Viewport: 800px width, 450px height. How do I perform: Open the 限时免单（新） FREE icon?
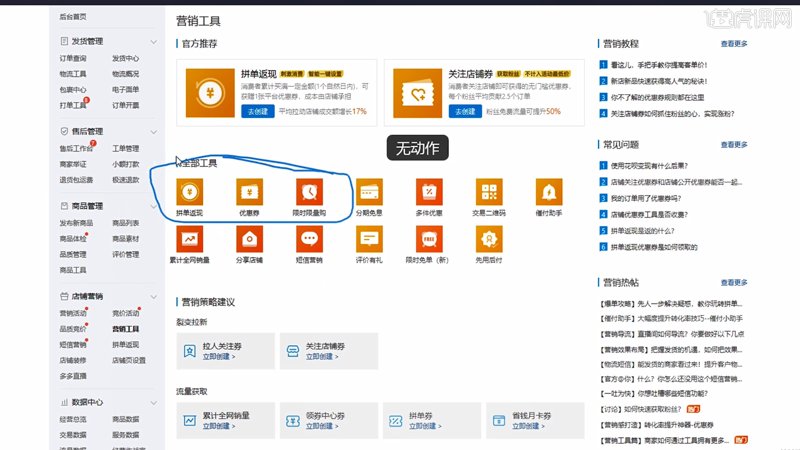[x=429, y=239]
